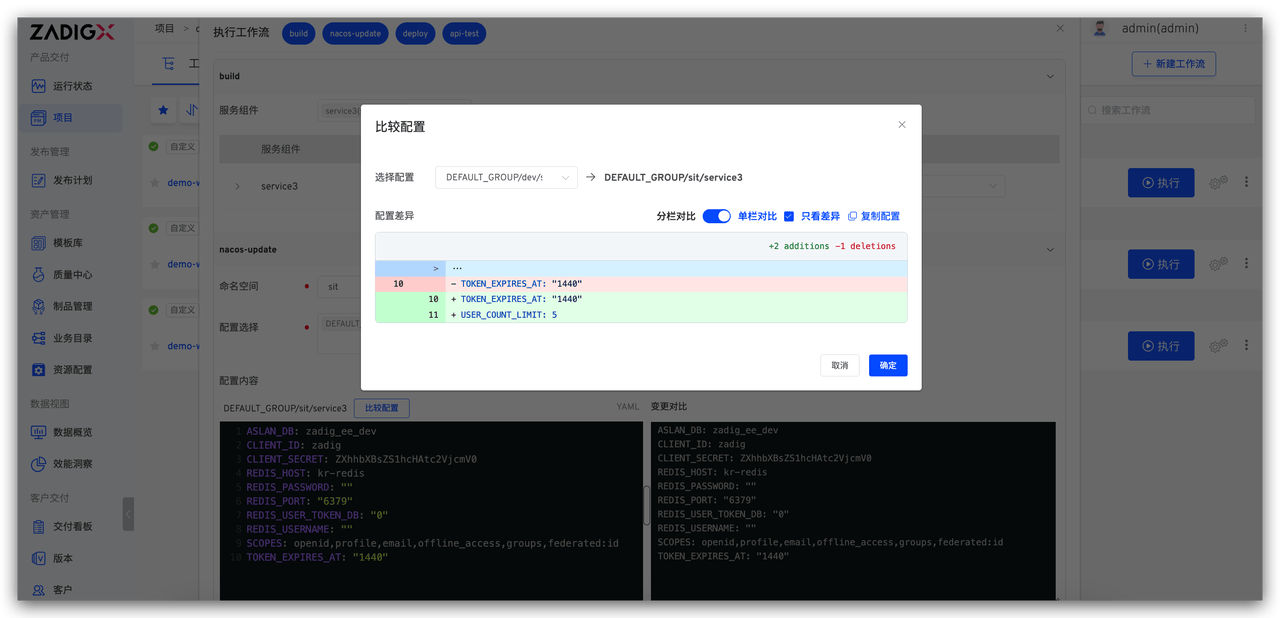Collapse the build section chevron
The image size is (1280, 618).
(1050, 76)
